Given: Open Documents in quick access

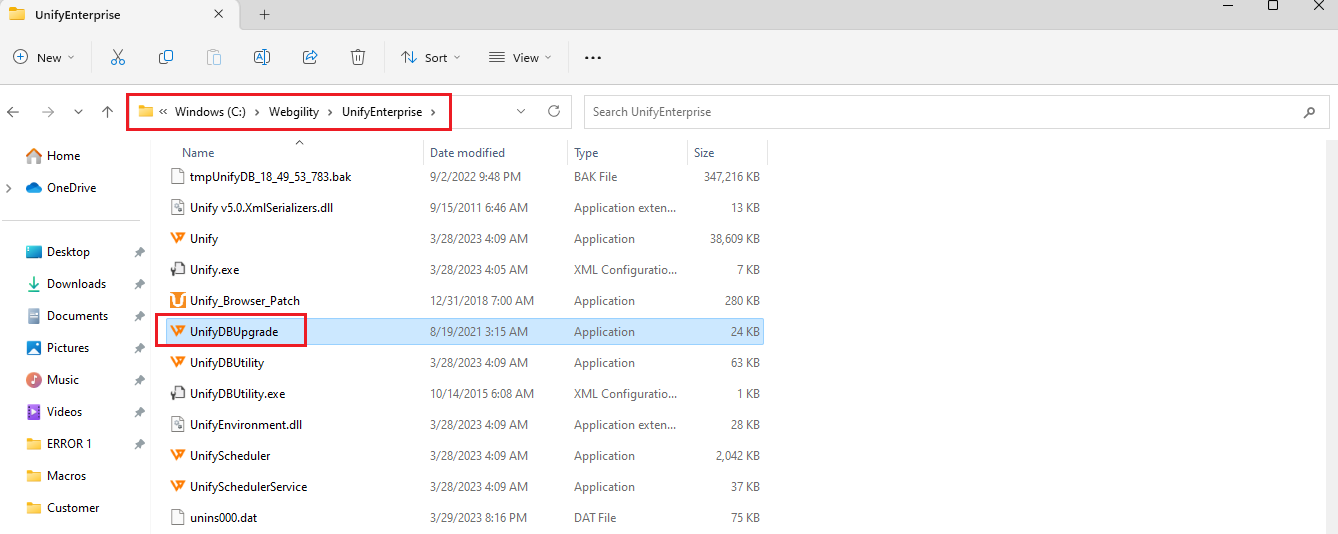Looking at the screenshot, I should click(76, 316).
